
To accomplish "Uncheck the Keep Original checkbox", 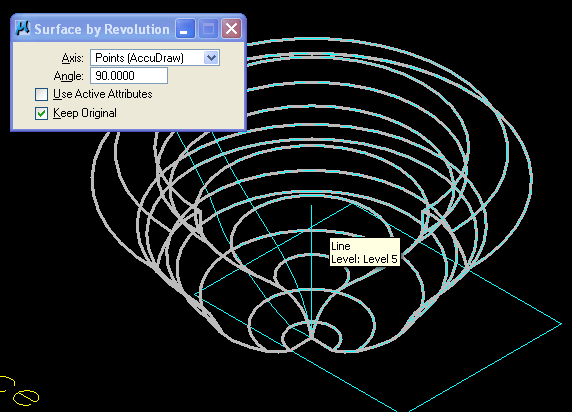I will (41, 113).
